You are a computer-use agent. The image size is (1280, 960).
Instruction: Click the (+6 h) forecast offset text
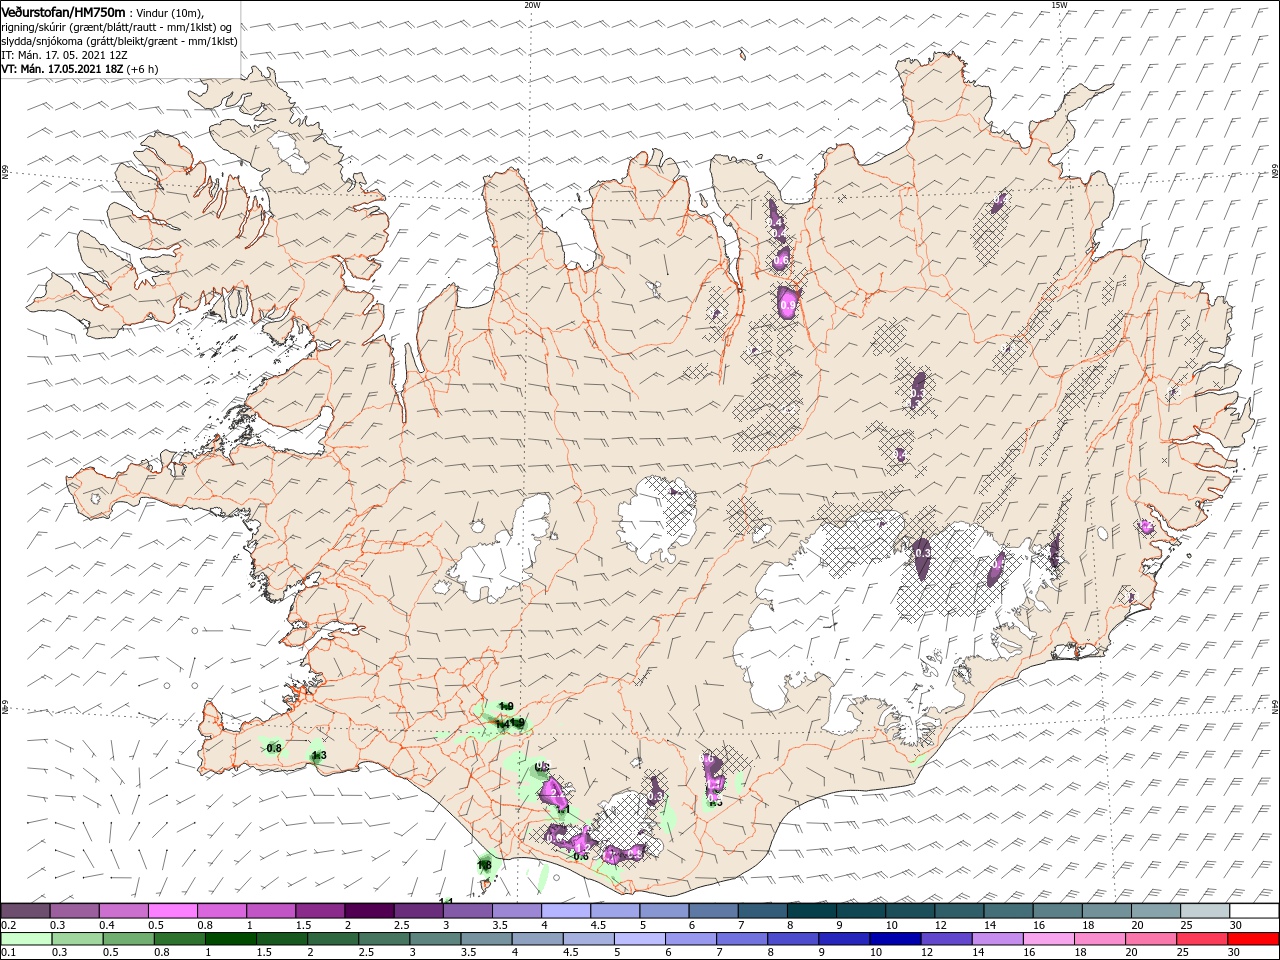pos(144,69)
